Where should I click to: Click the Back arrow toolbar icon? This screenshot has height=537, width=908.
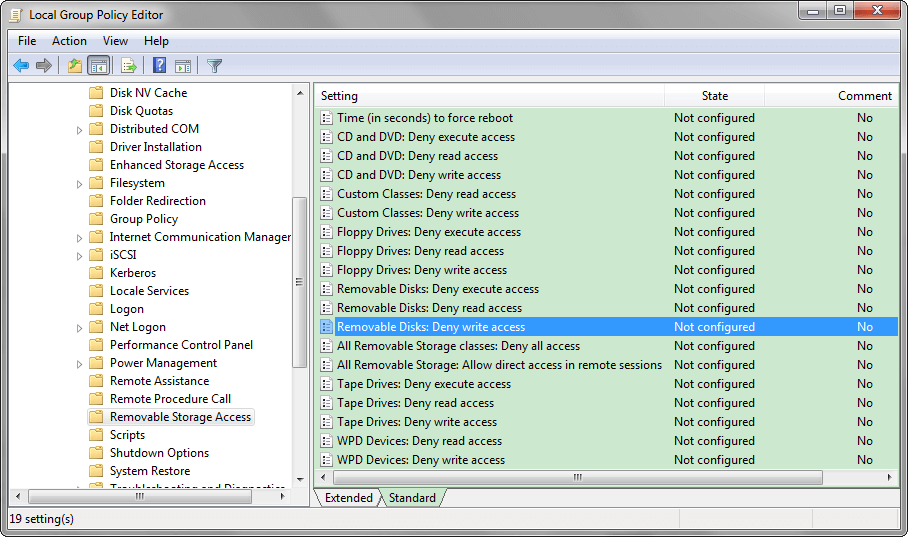[x=21, y=65]
